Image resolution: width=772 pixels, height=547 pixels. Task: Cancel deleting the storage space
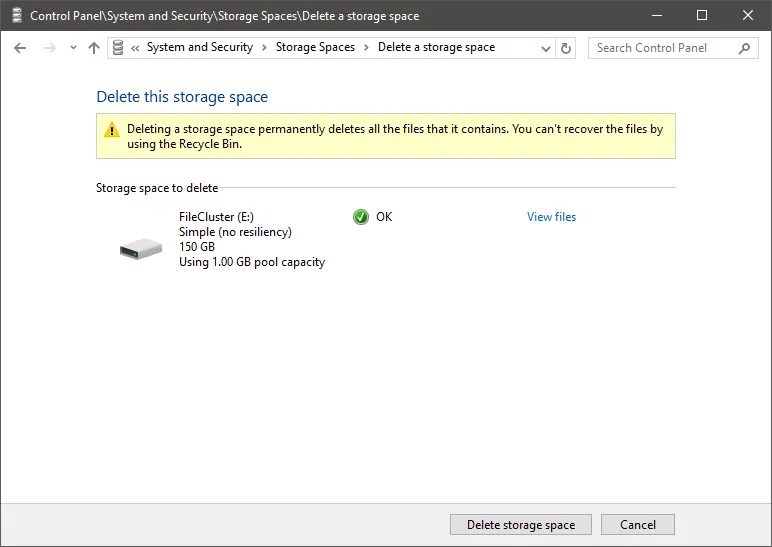click(638, 525)
